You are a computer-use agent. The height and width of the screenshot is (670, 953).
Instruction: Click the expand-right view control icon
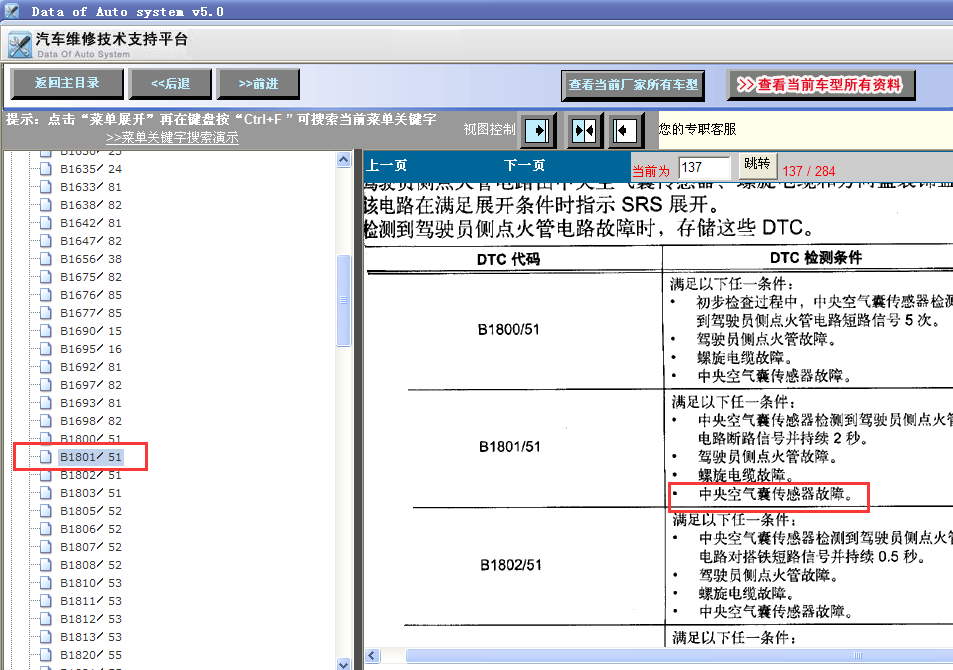click(x=537, y=131)
